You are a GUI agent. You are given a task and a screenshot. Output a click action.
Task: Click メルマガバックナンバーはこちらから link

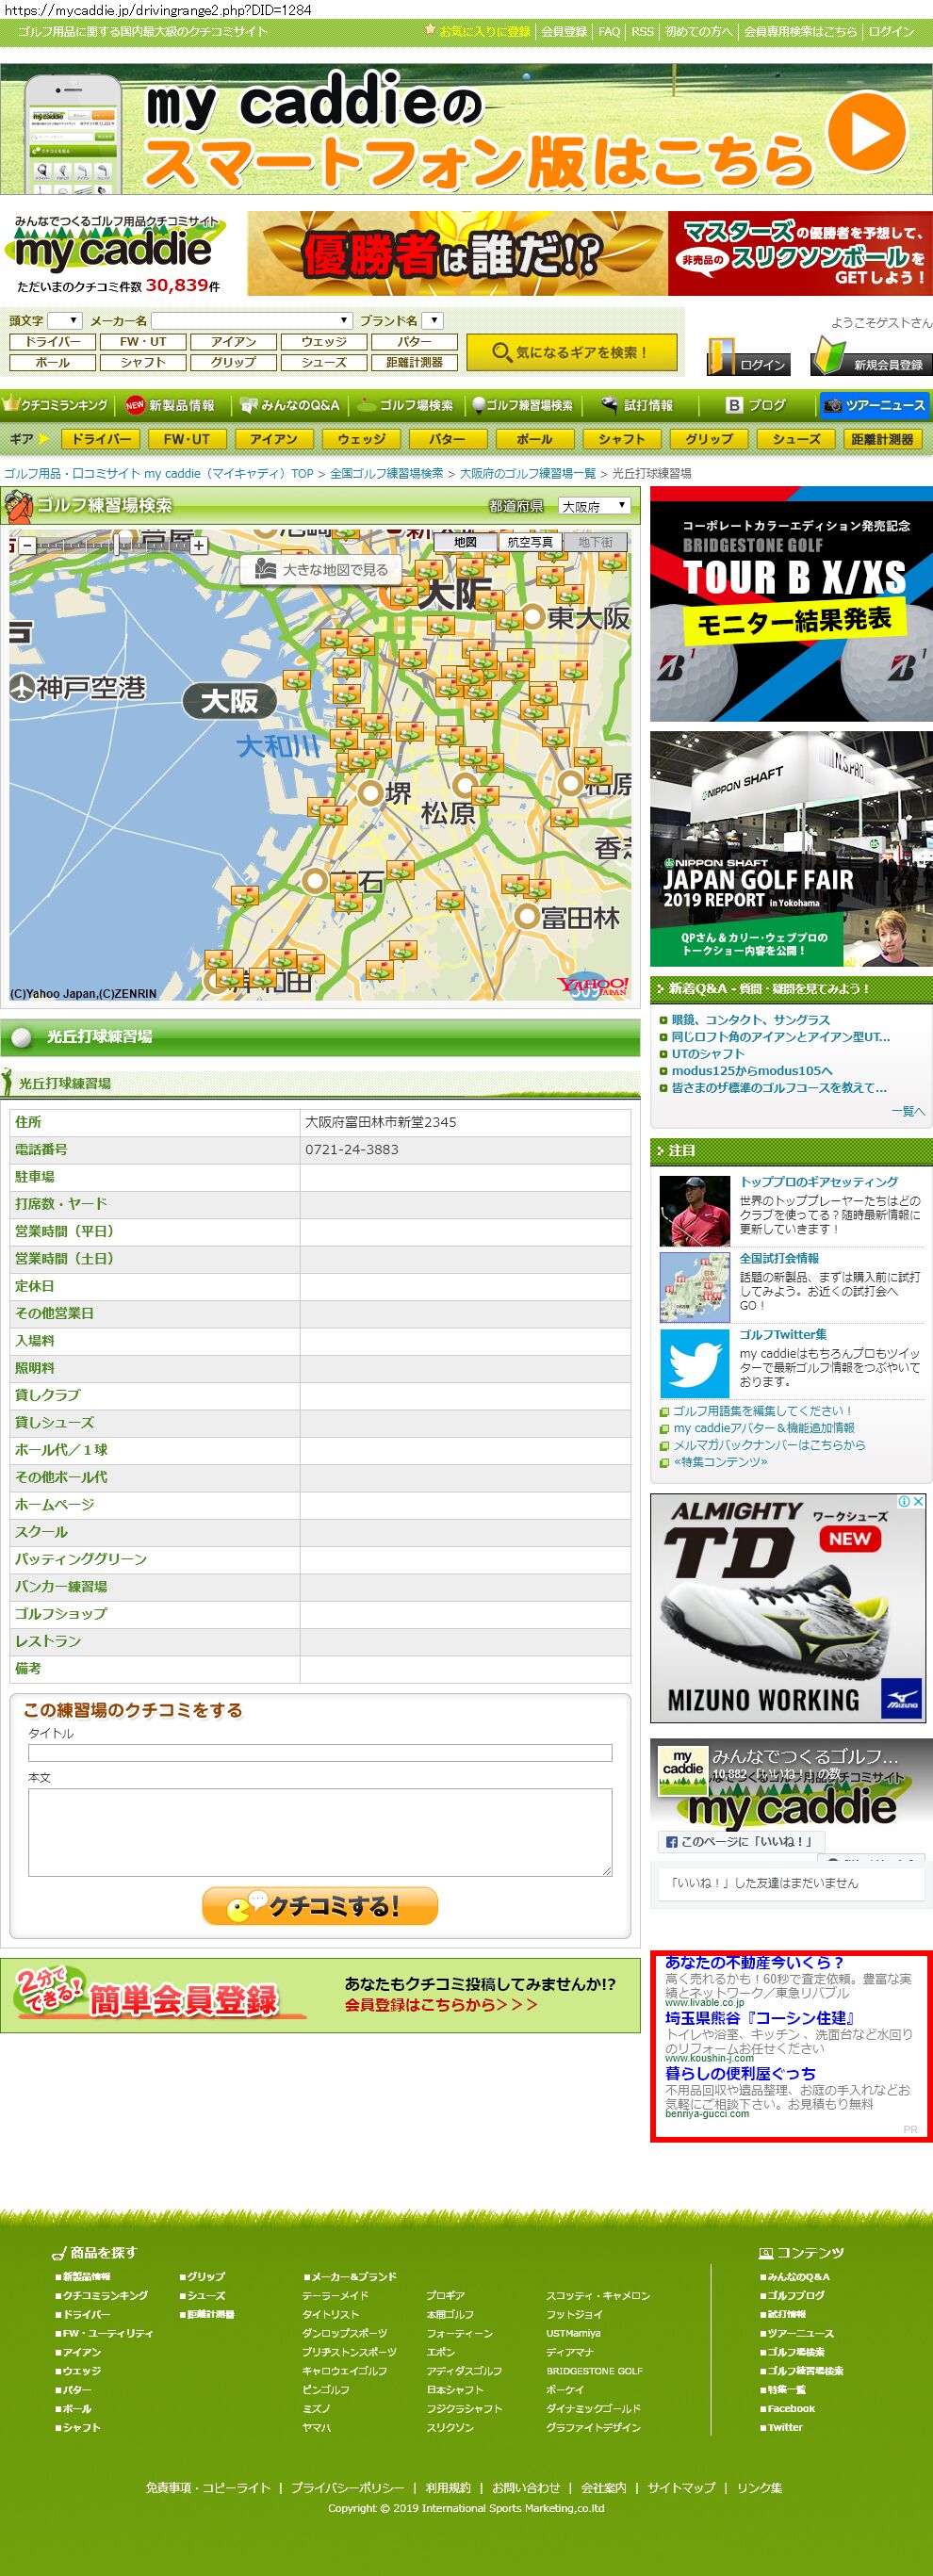tap(768, 1445)
